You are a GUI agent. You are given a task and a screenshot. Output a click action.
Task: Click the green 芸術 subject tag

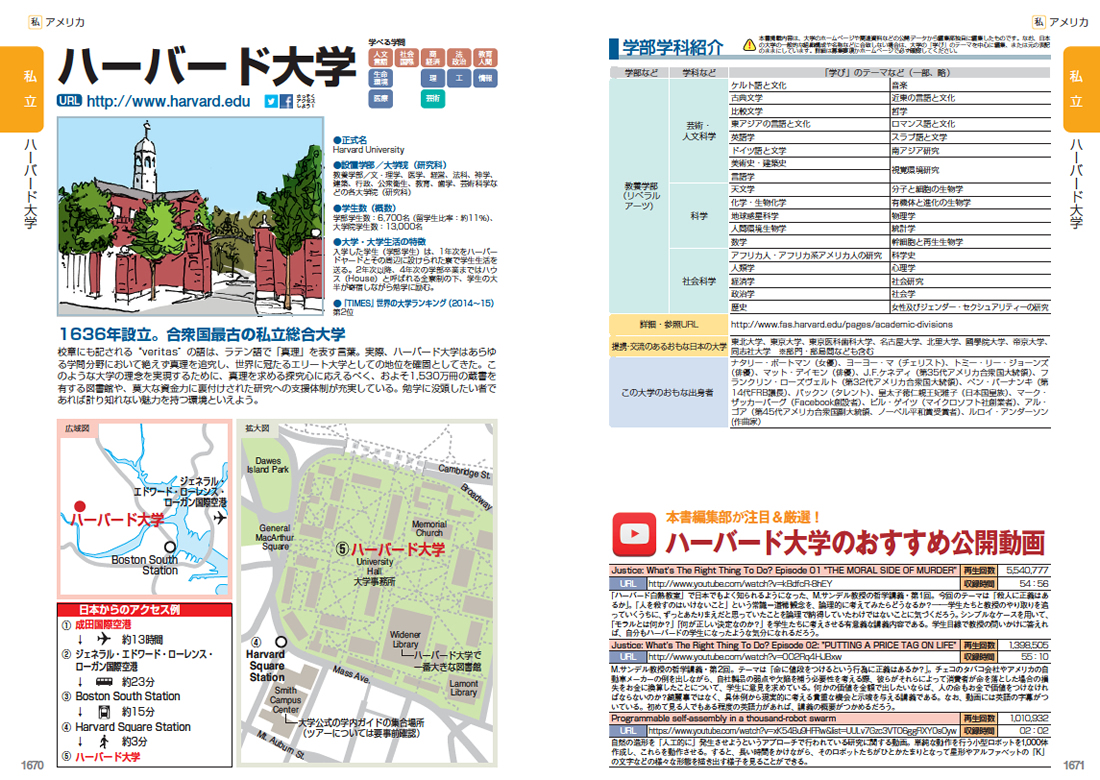431,99
